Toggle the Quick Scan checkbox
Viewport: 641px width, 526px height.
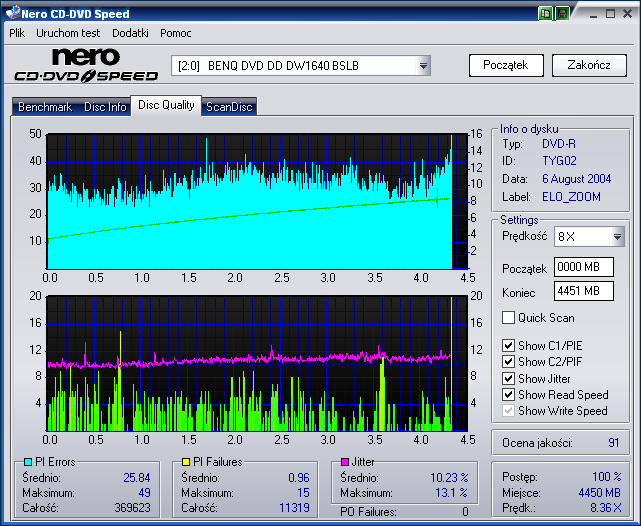click(x=508, y=318)
